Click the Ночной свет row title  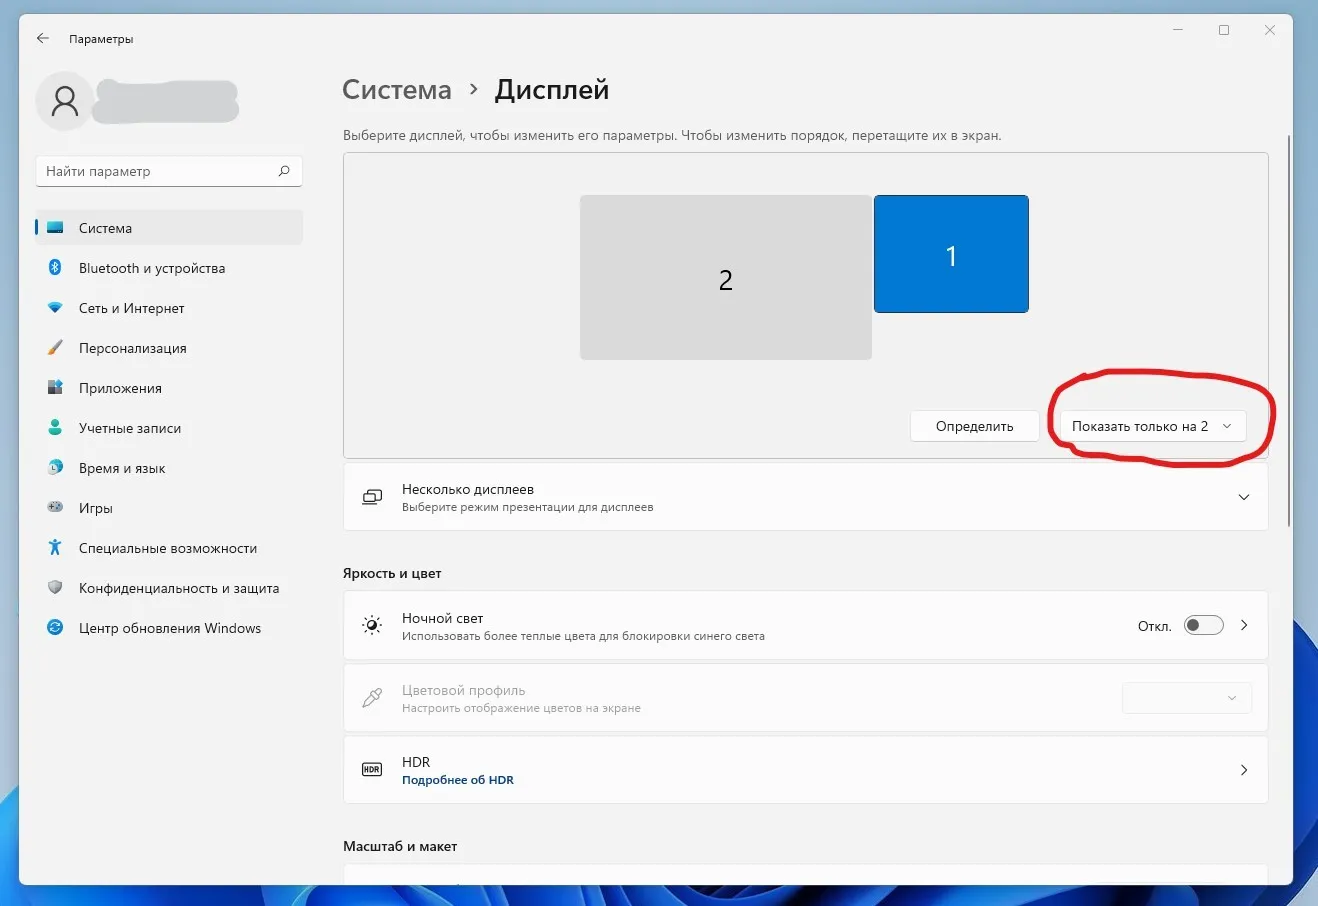click(x=442, y=618)
